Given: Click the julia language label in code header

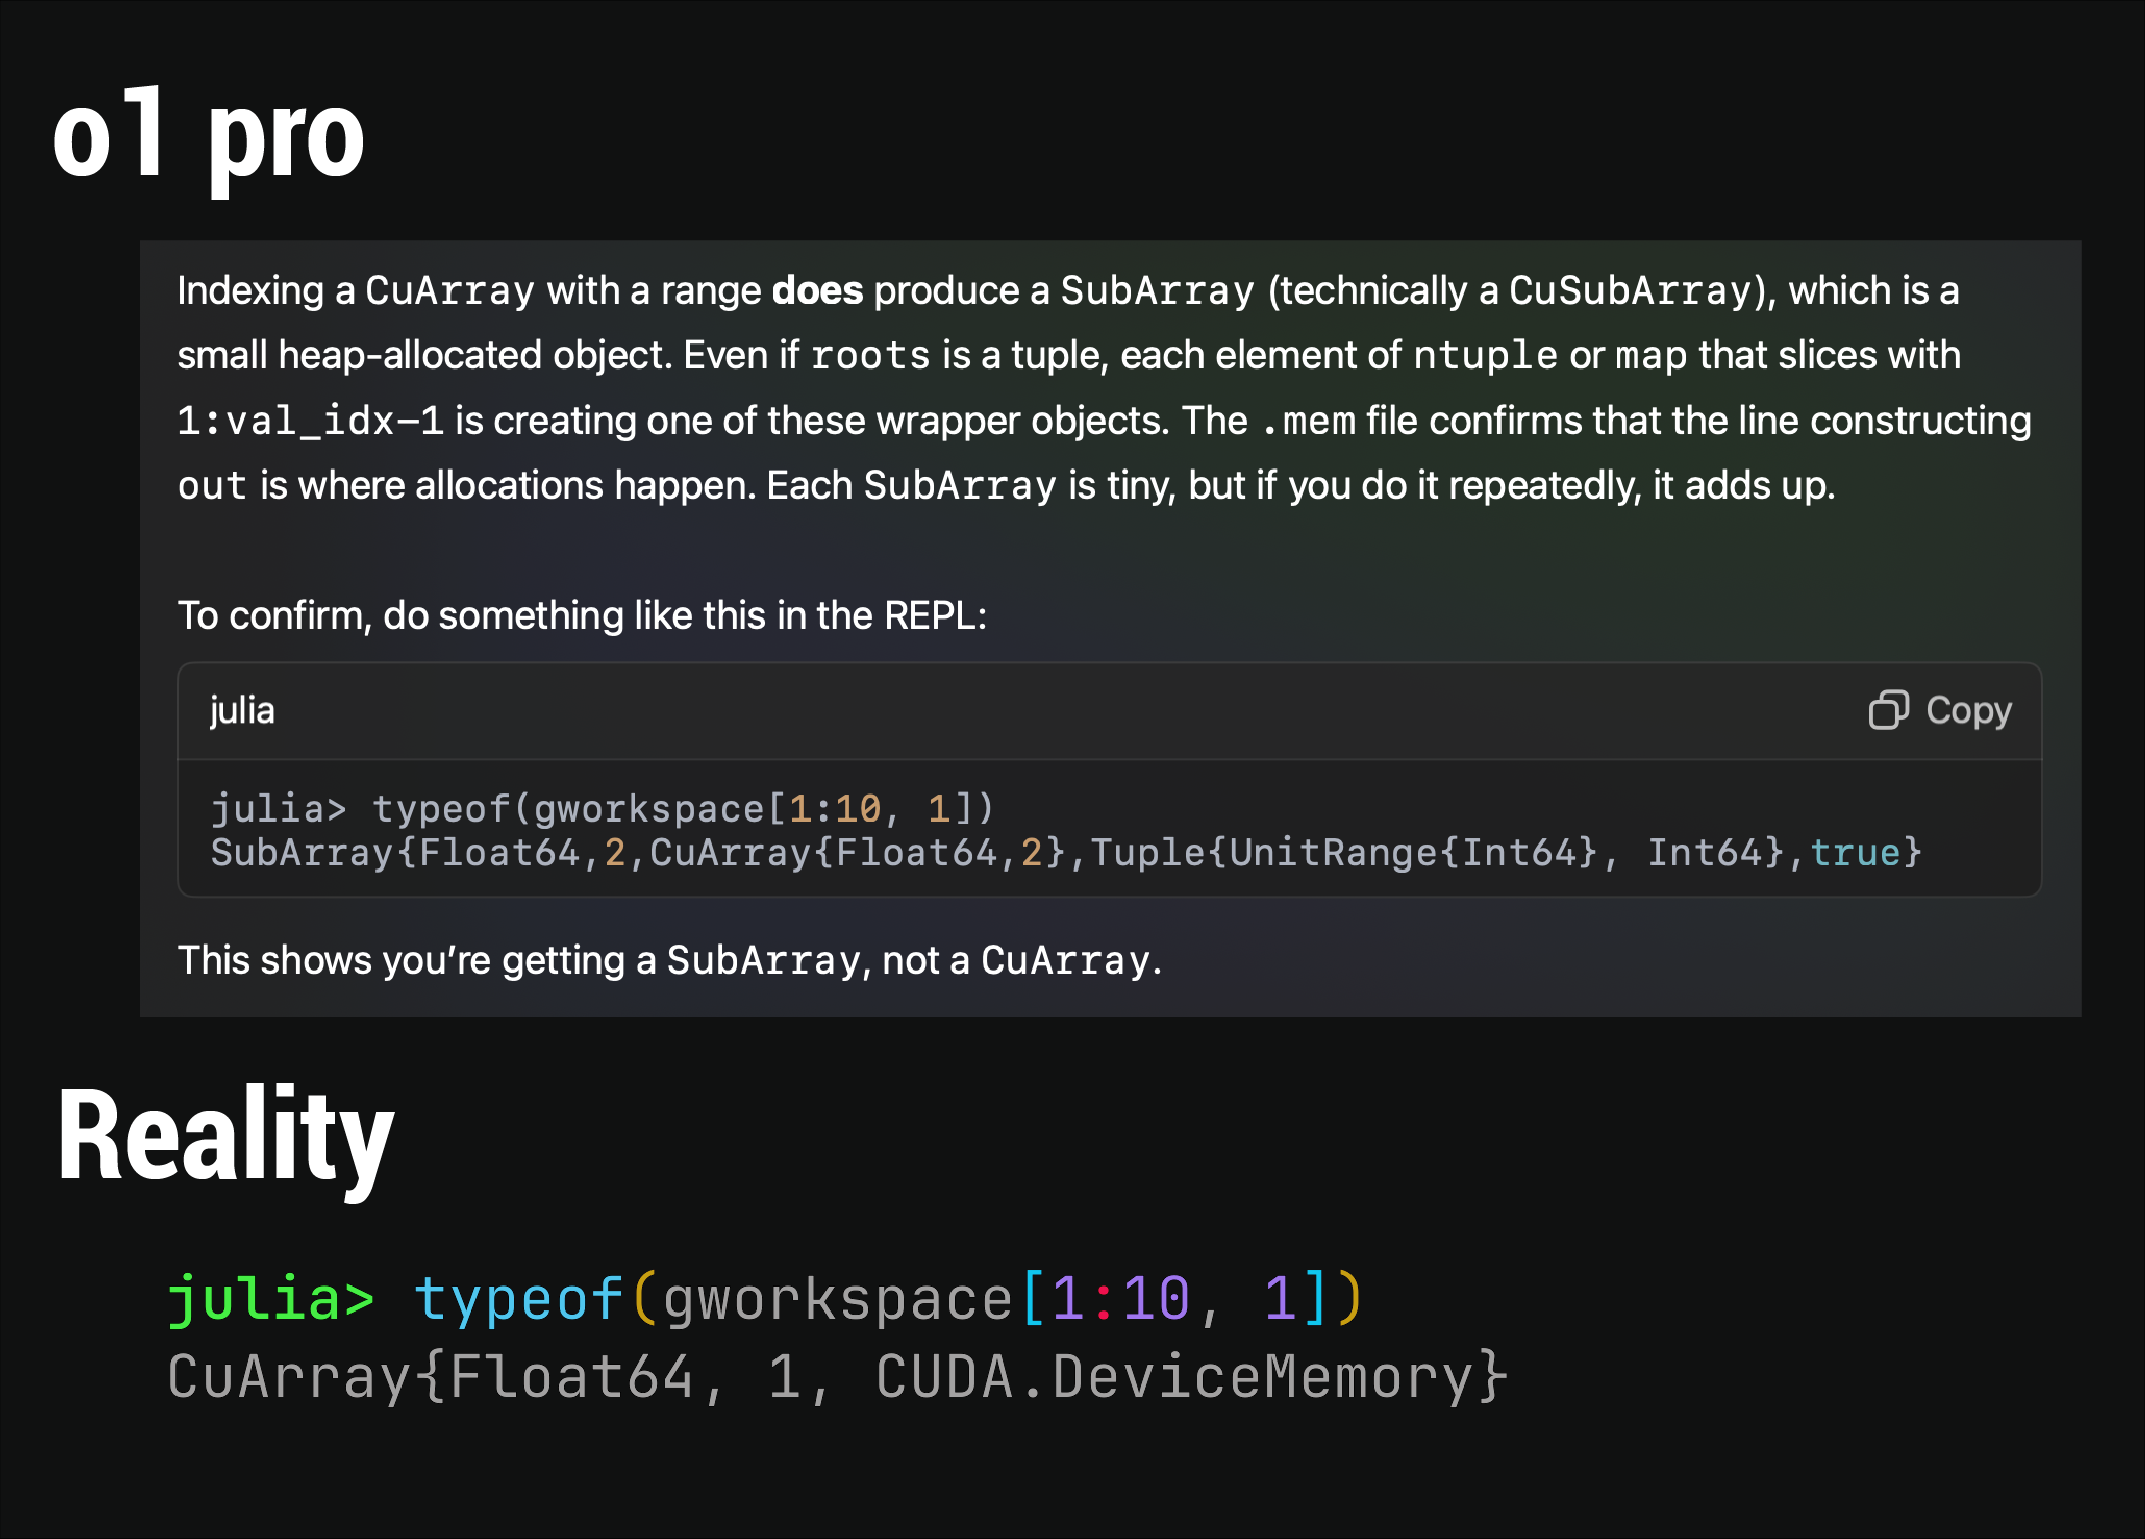Looking at the screenshot, I should tap(242, 711).
